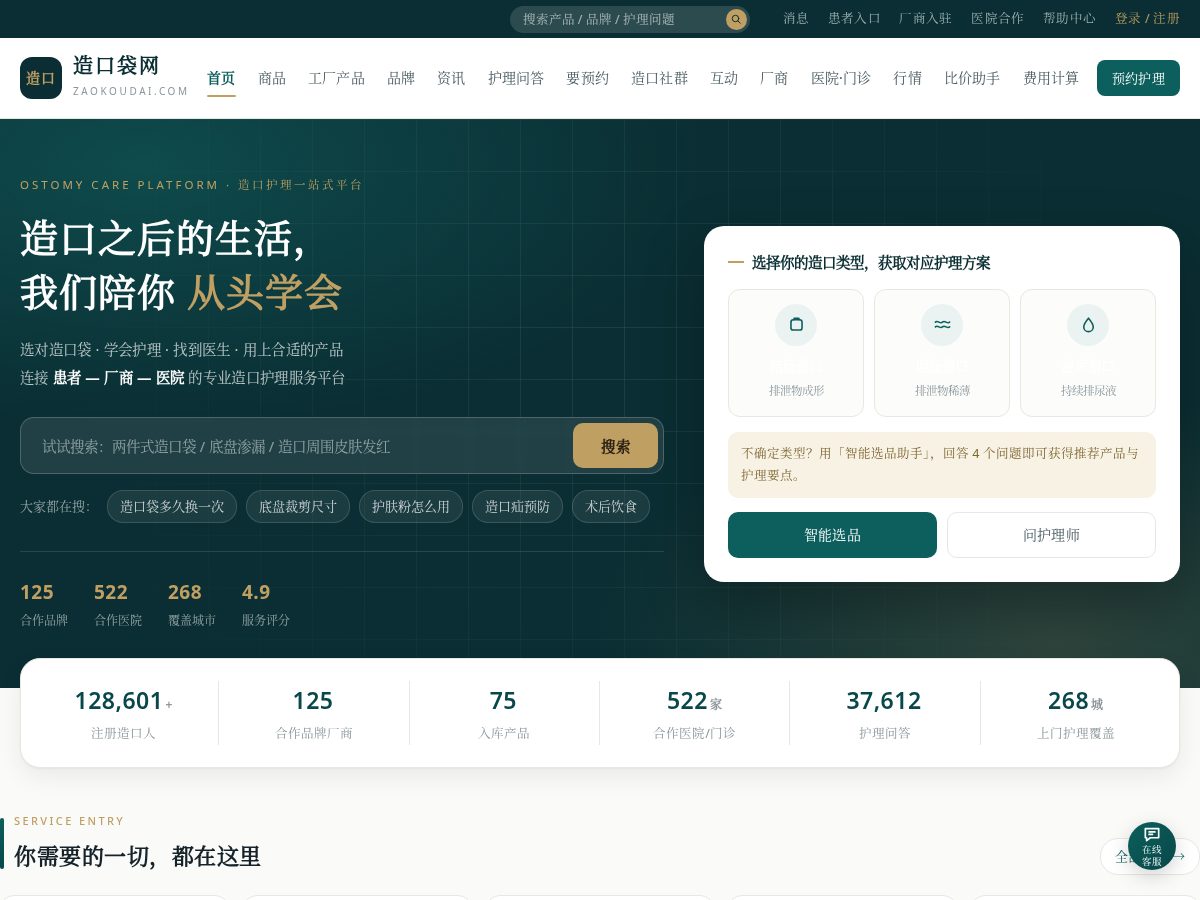
Task: Select the wavy-lines 排泄物稀薄 icon card
Action: 942,353
